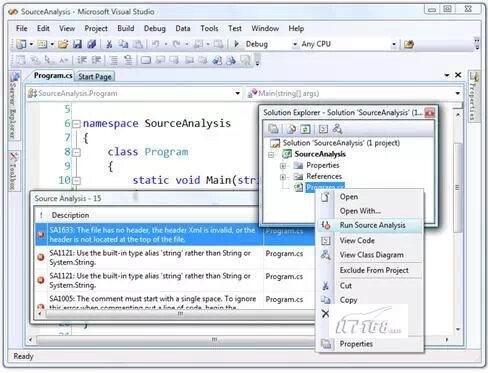Viewport: 488px width, 373px height.
Task: Select the SA1005 comment single space warning row
Action: [x=175, y=301]
